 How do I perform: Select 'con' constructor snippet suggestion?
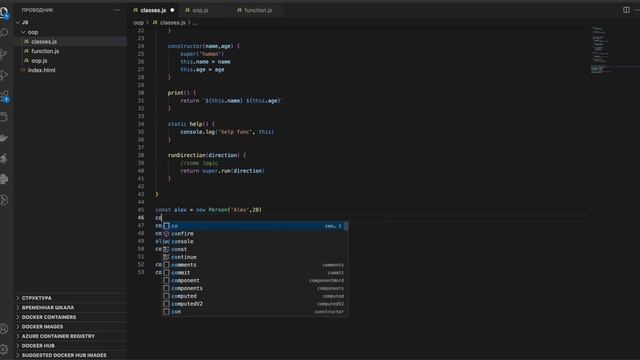click(x=253, y=312)
